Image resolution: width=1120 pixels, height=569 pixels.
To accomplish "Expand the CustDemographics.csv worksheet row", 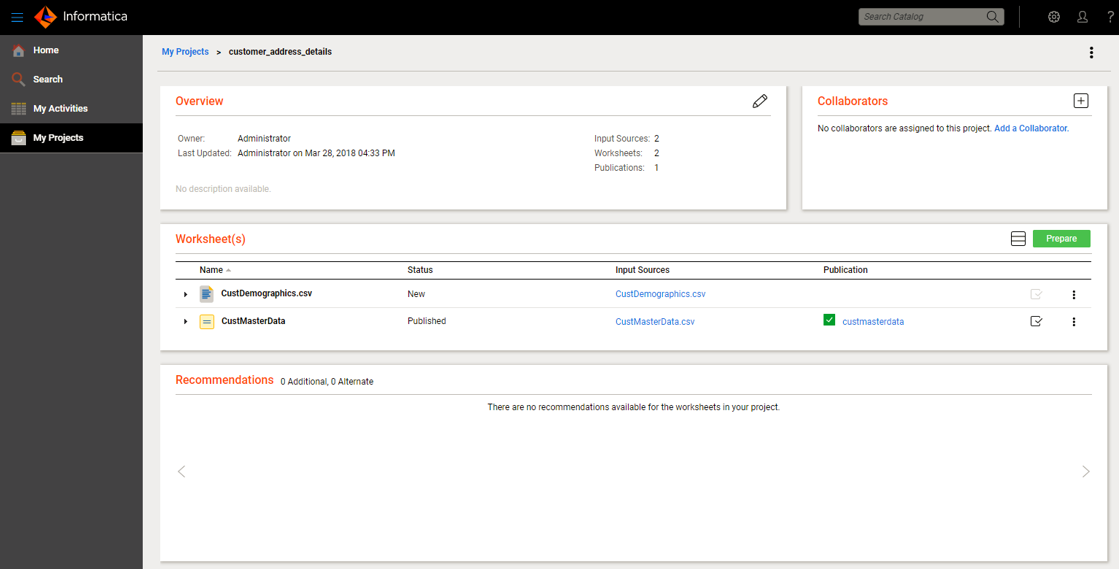I will tap(186, 294).
